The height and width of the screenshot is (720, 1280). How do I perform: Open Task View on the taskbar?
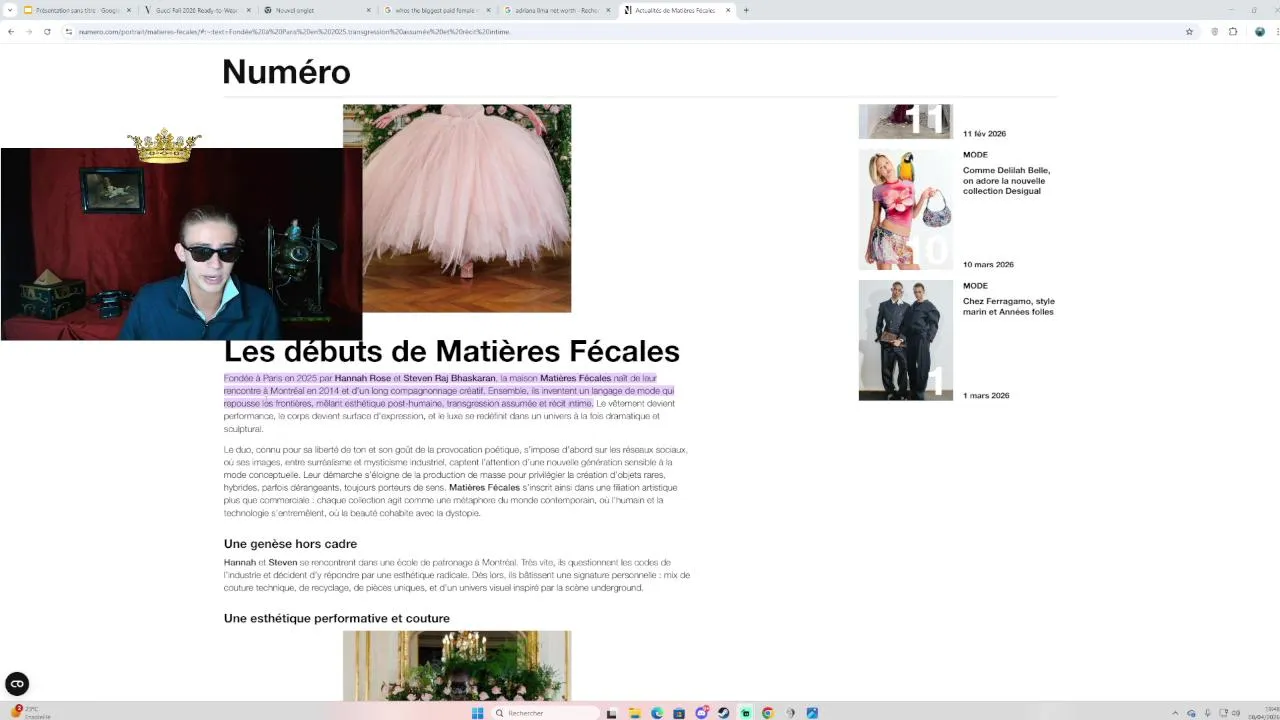click(612, 713)
